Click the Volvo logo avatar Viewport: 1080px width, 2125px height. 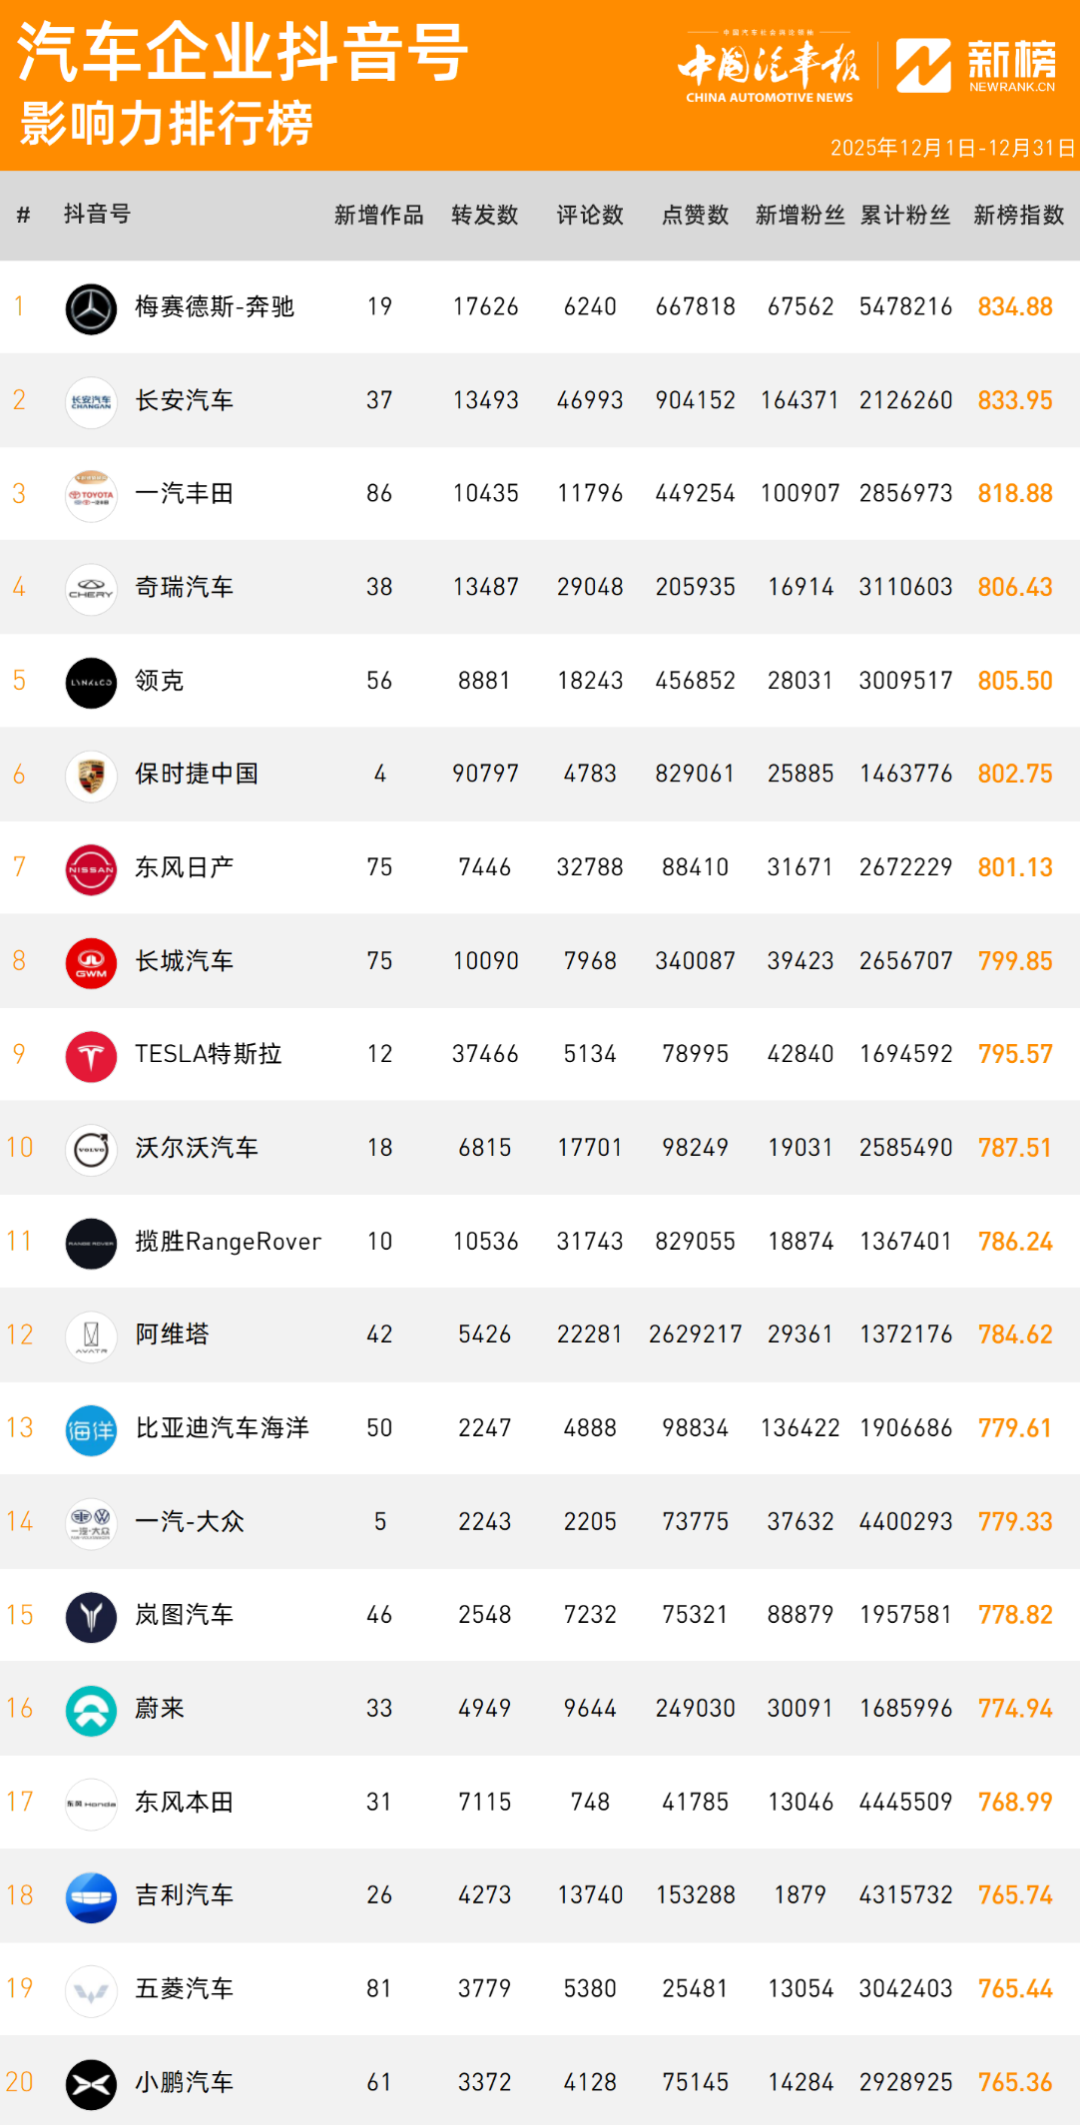click(x=91, y=1149)
